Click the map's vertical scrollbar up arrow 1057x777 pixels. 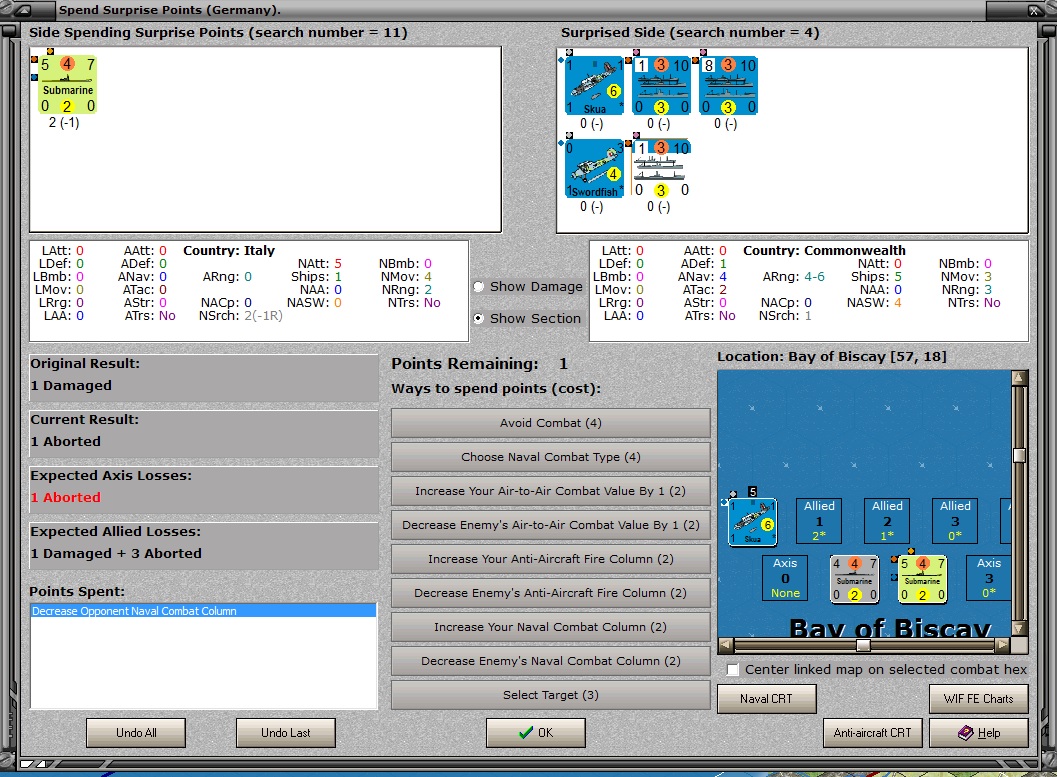(x=1019, y=378)
